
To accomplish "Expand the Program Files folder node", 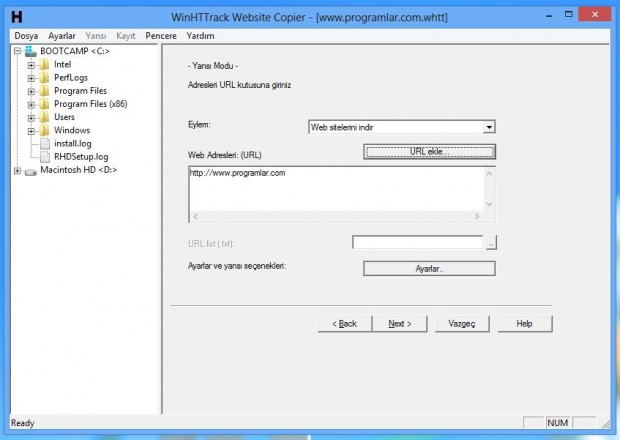I will point(31,91).
